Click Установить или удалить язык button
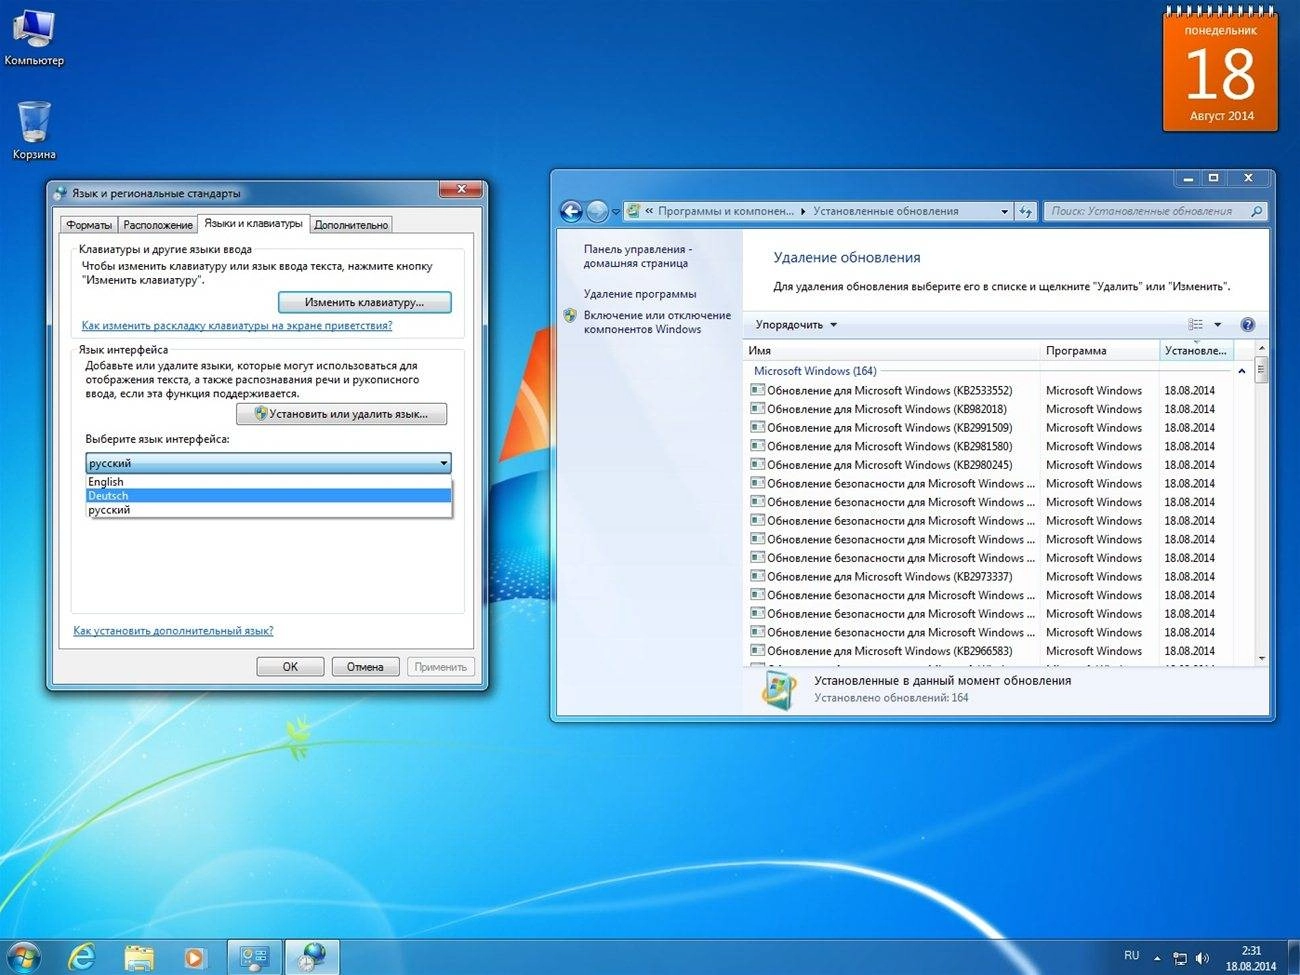Screen dimensions: 1300x975 (x=341, y=414)
